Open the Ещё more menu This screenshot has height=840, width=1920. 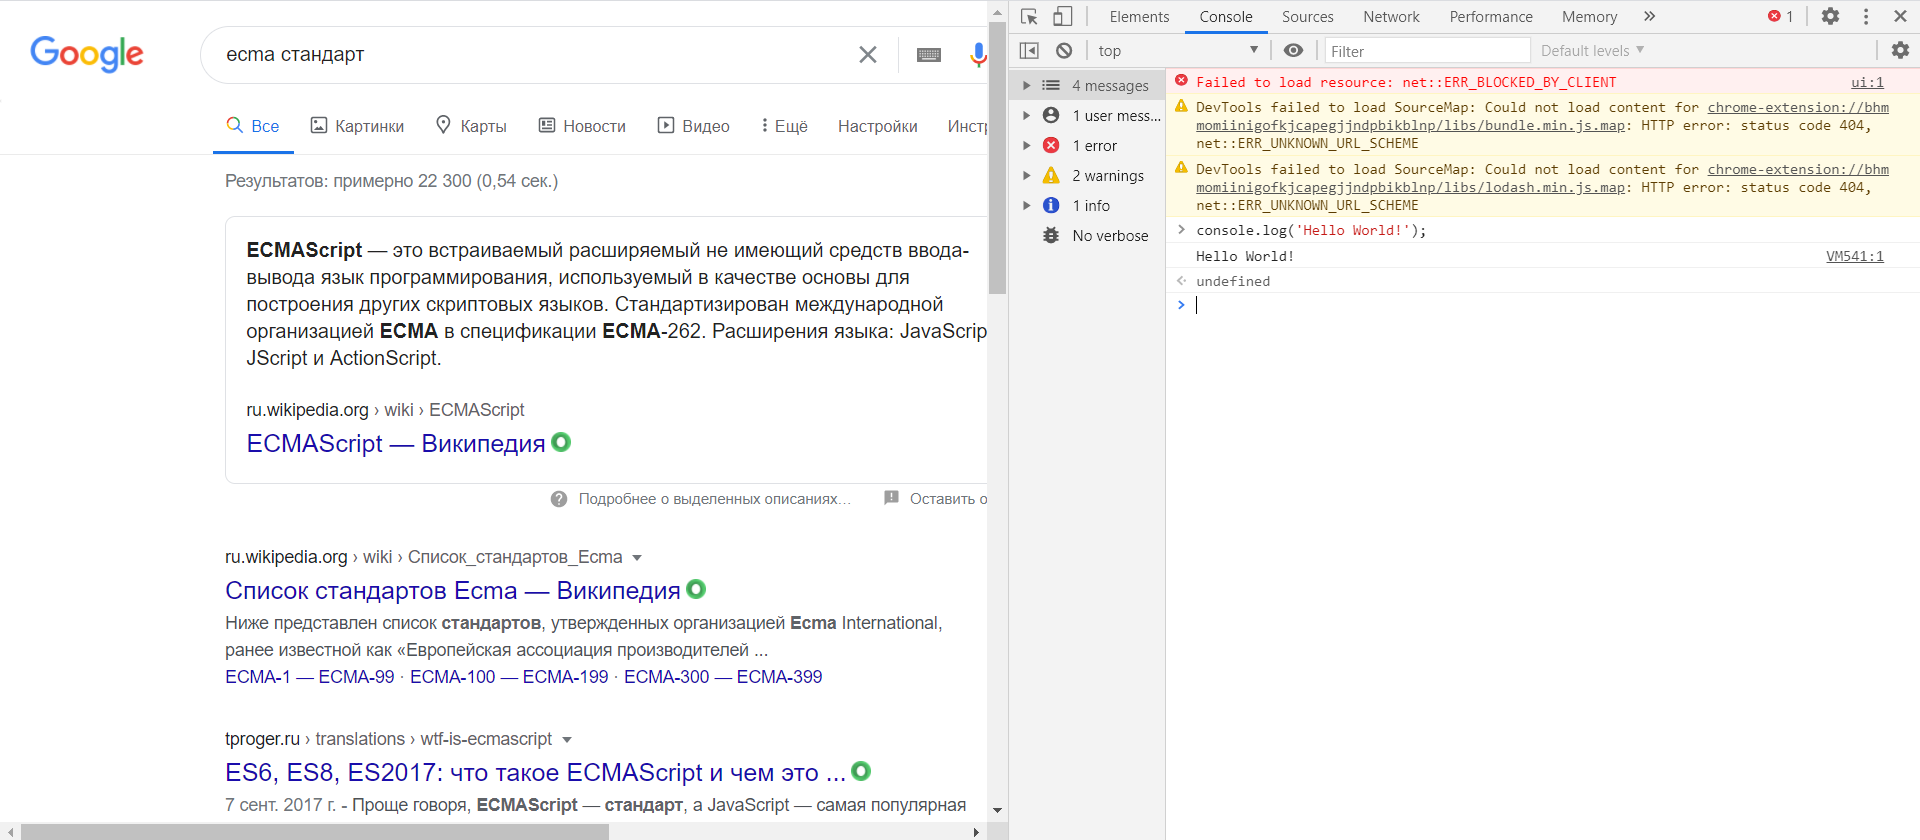click(x=784, y=126)
